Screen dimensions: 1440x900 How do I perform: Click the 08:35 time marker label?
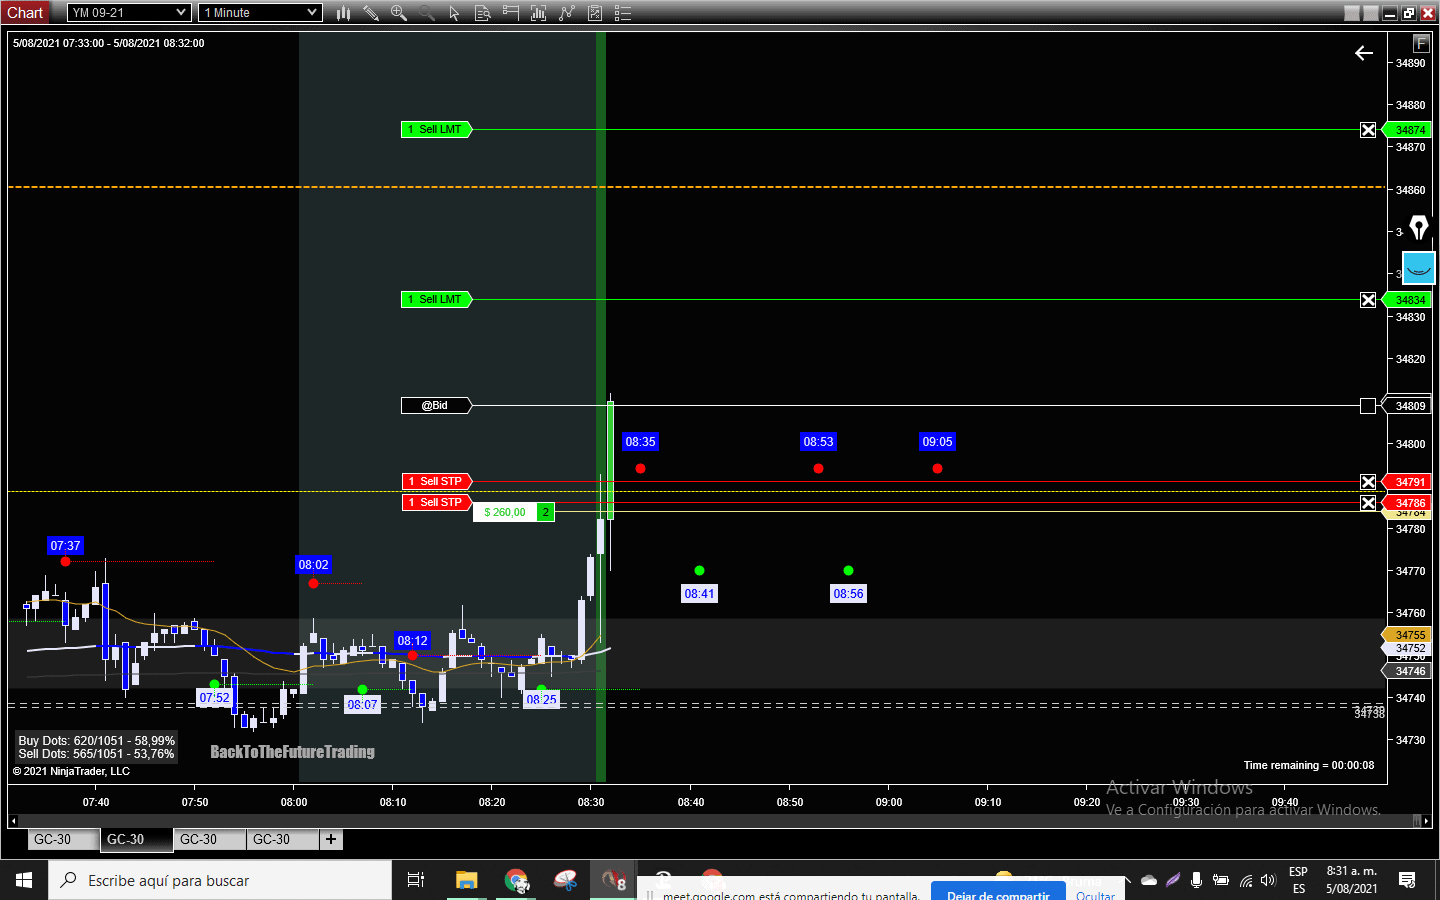point(639,441)
